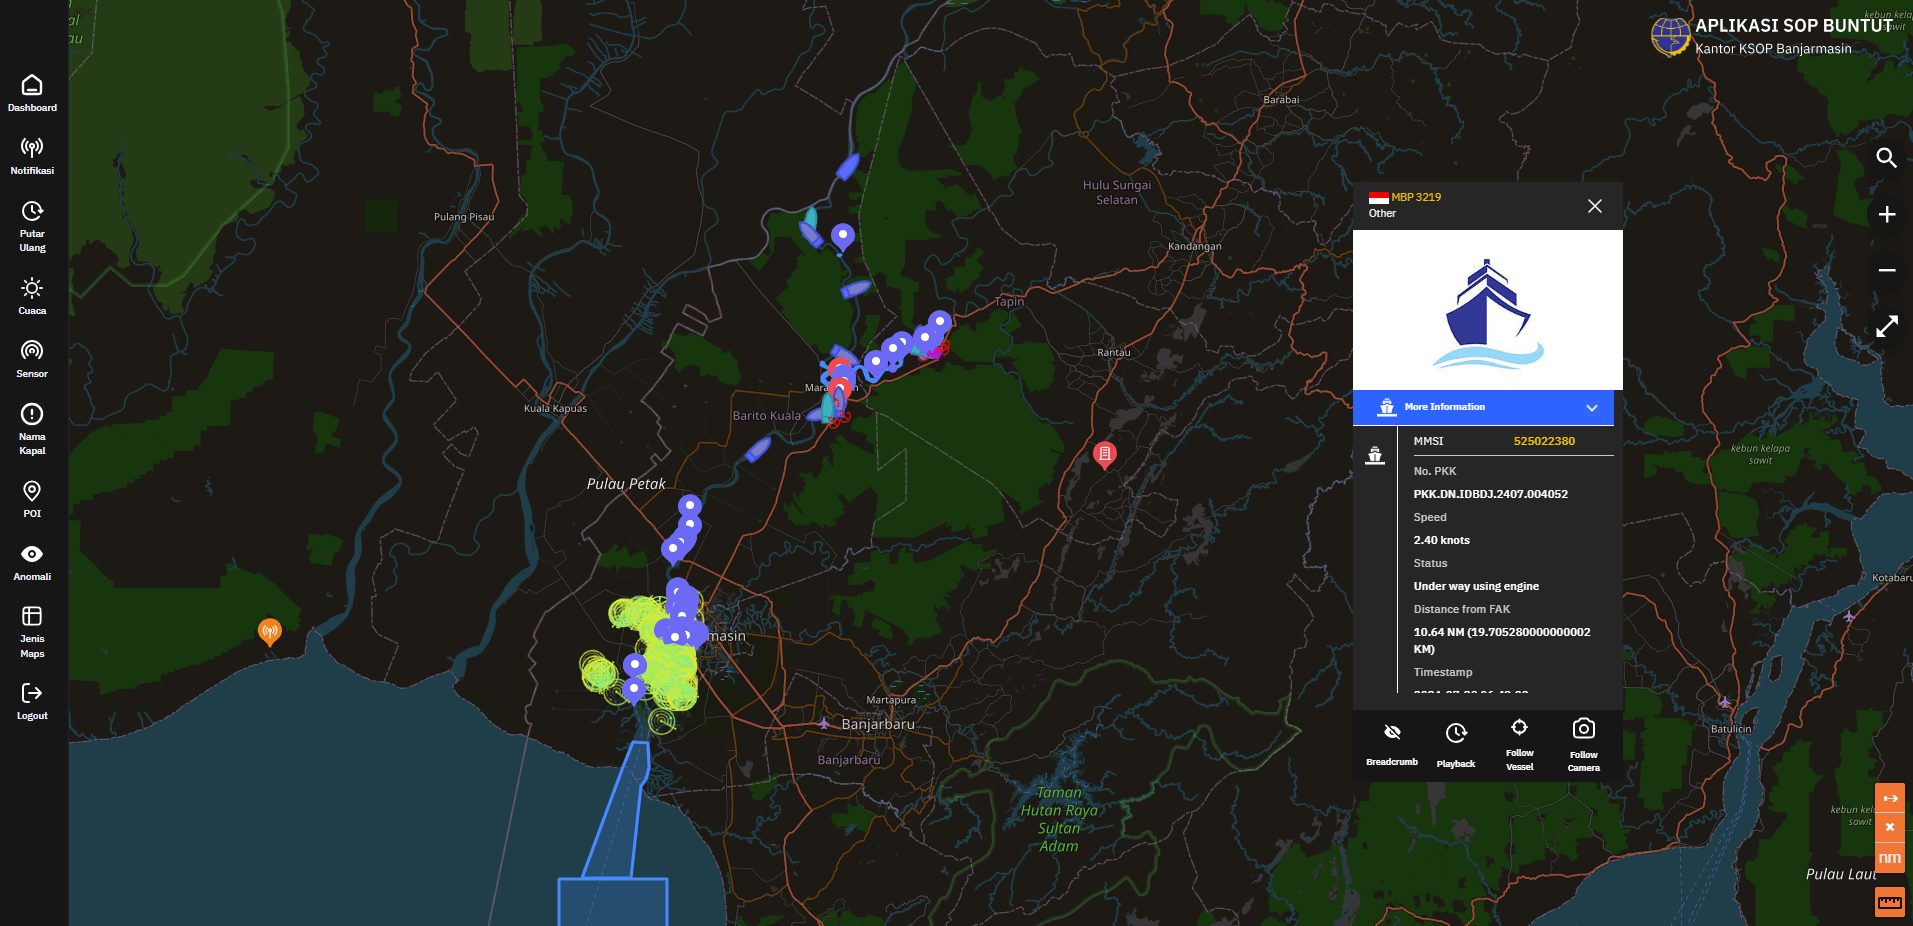Select the blue vessel near Pulau Petak label
Image resolution: width=1913 pixels, height=926 pixels.
point(758,449)
